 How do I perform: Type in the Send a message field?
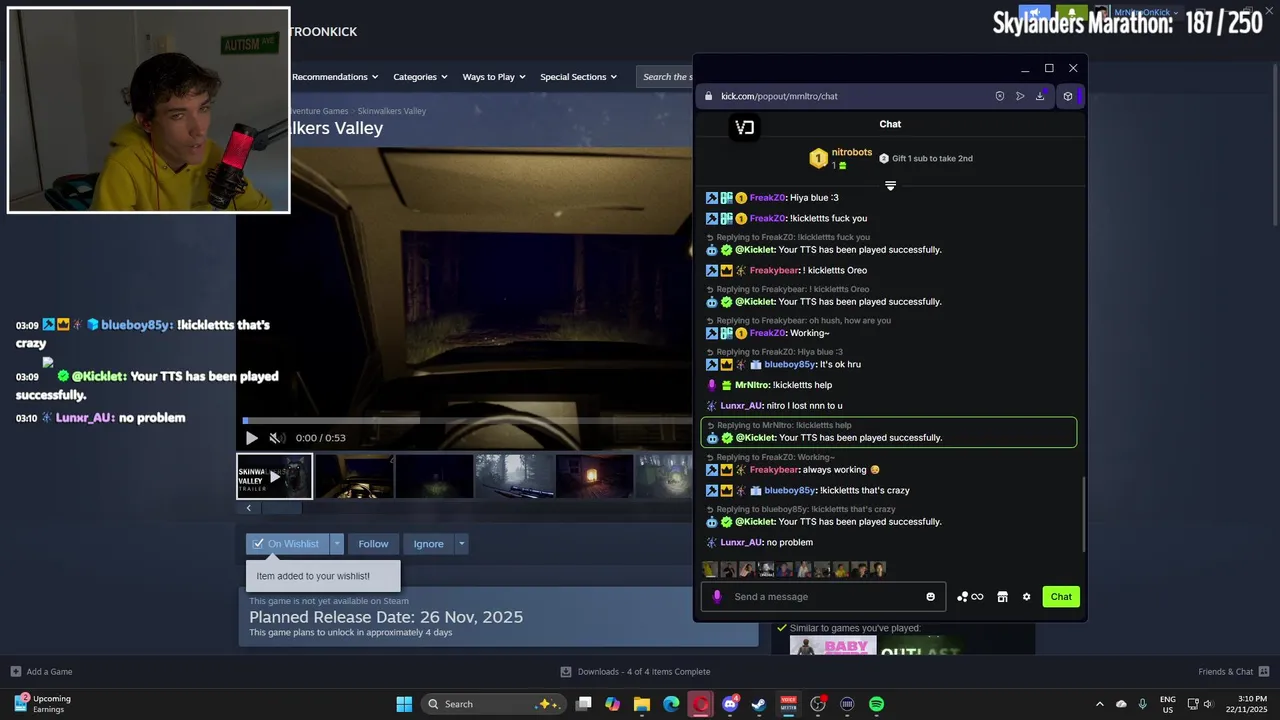coord(825,597)
